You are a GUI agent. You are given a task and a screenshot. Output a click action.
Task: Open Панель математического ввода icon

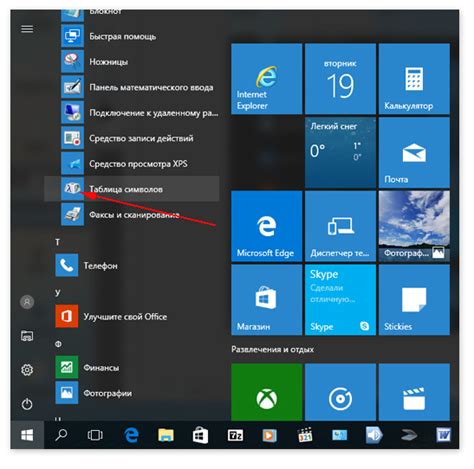pyautogui.click(x=72, y=87)
